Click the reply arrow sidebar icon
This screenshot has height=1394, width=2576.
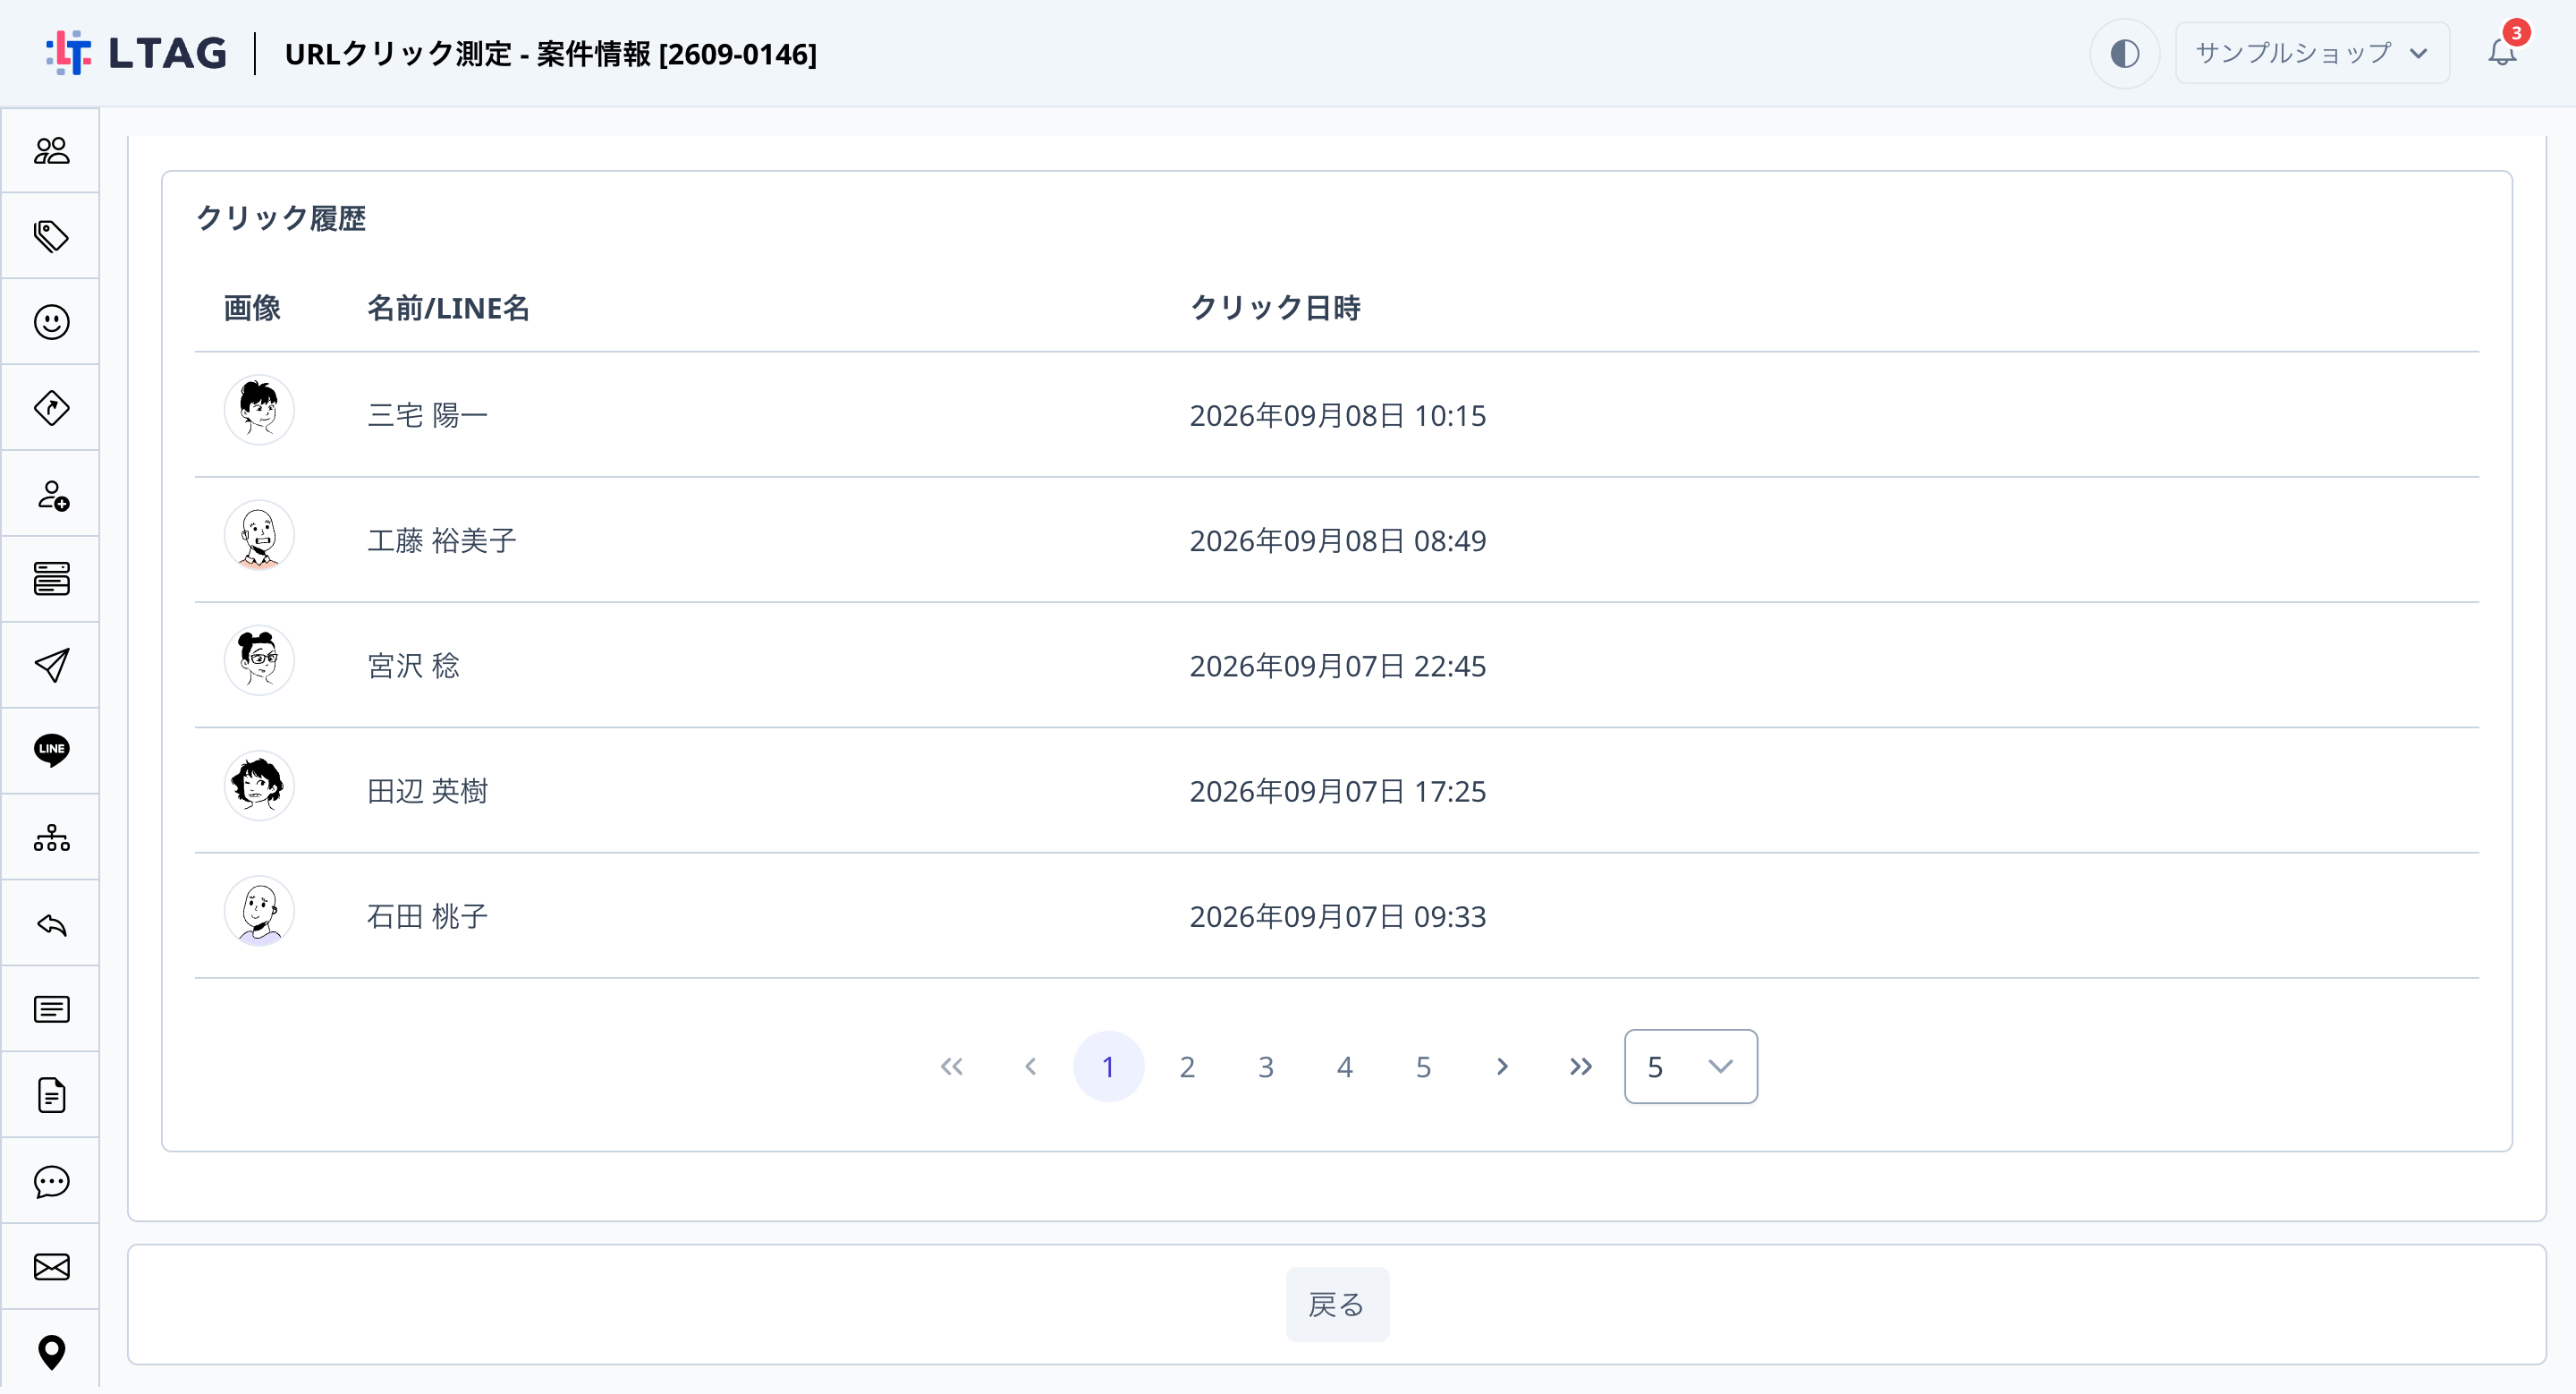click(x=51, y=924)
